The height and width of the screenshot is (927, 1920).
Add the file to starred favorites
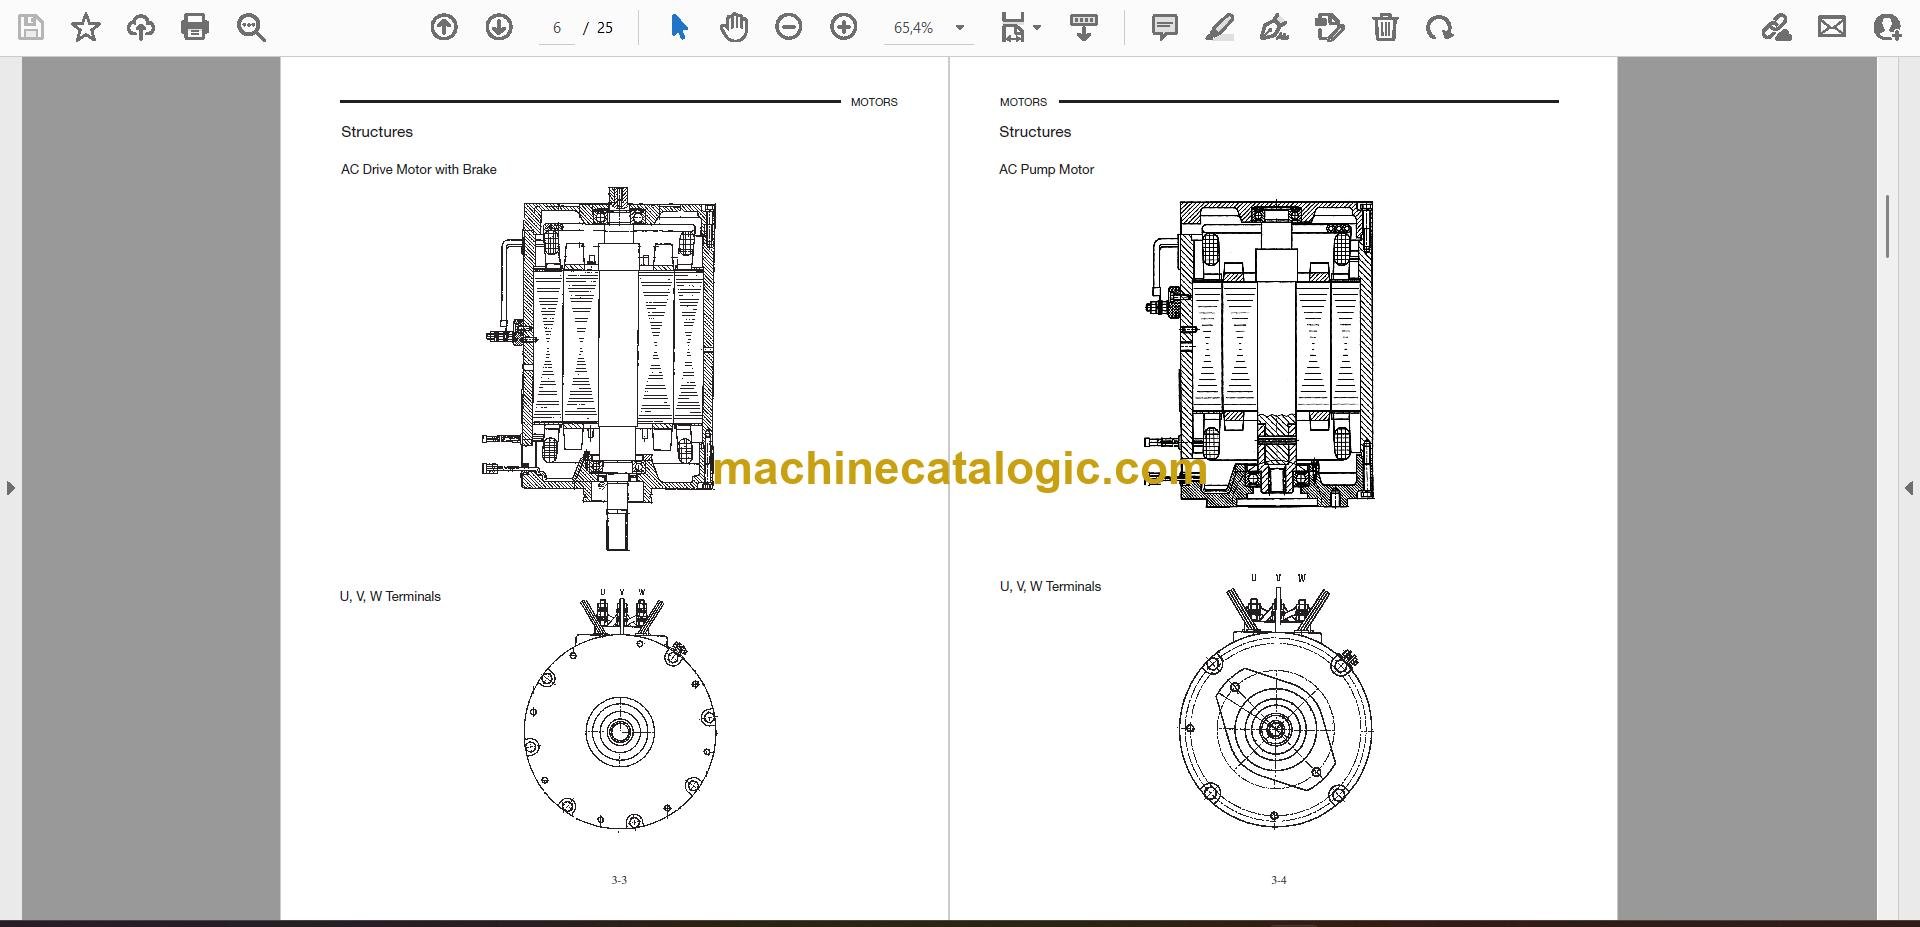point(86,27)
